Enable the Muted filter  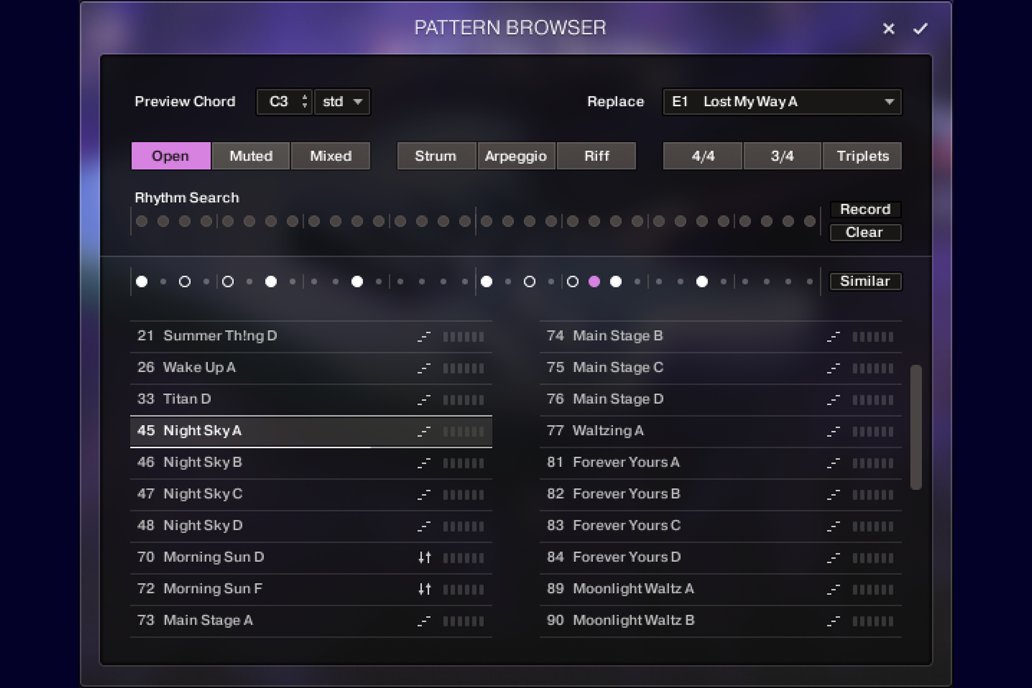[250, 156]
